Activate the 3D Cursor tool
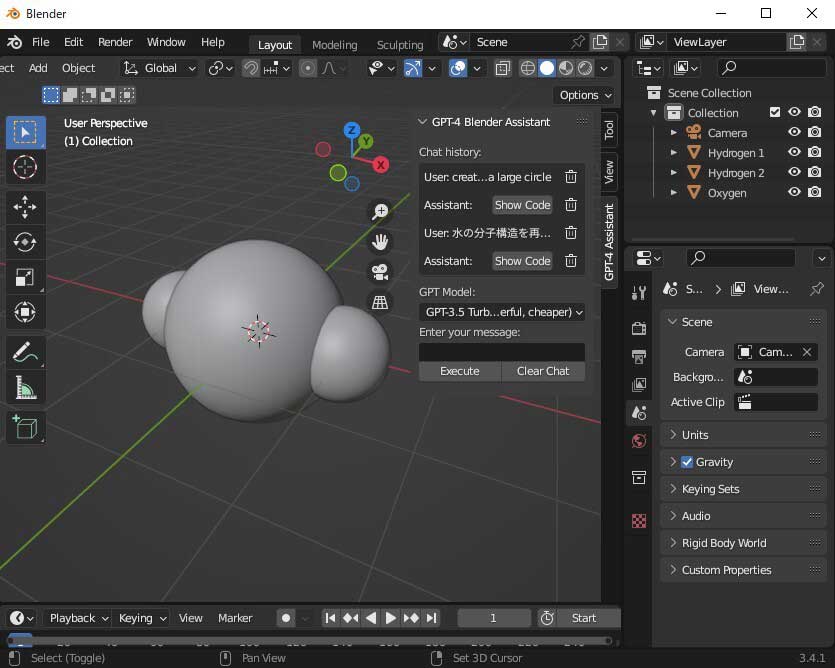Image resolution: width=835 pixels, height=668 pixels. point(25,167)
